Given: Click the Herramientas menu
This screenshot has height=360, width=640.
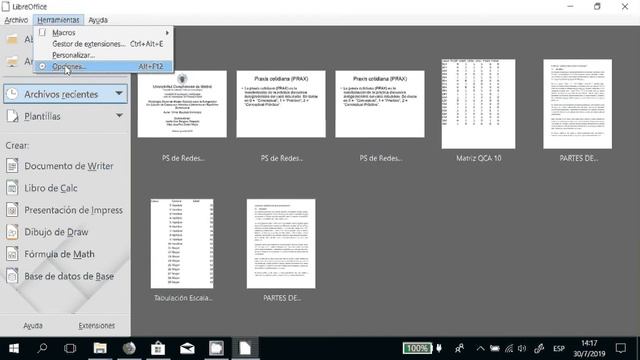Looking at the screenshot, I should tap(58, 20).
